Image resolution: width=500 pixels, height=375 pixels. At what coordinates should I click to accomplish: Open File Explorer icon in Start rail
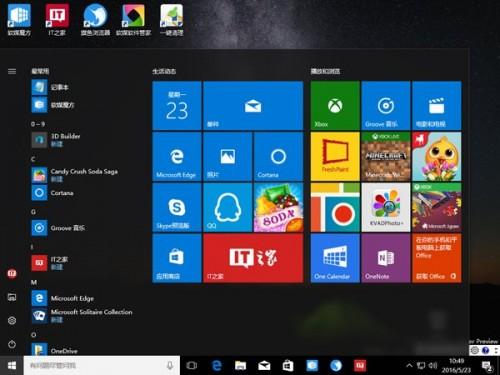[12, 297]
